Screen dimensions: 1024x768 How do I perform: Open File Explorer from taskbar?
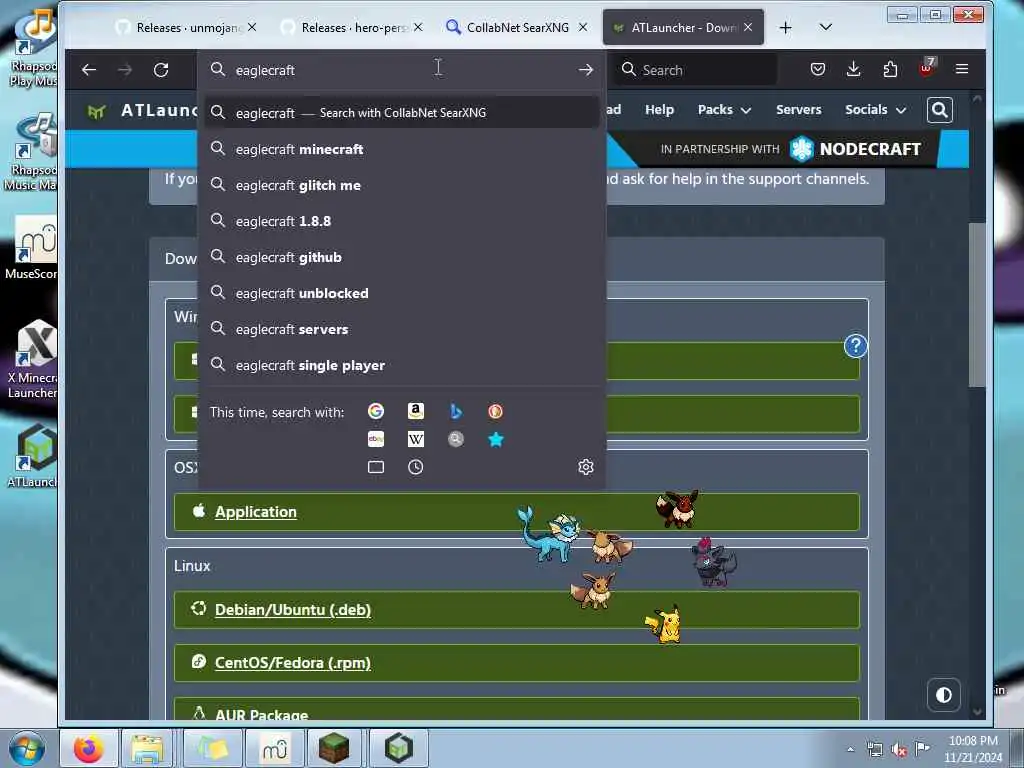click(148, 748)
